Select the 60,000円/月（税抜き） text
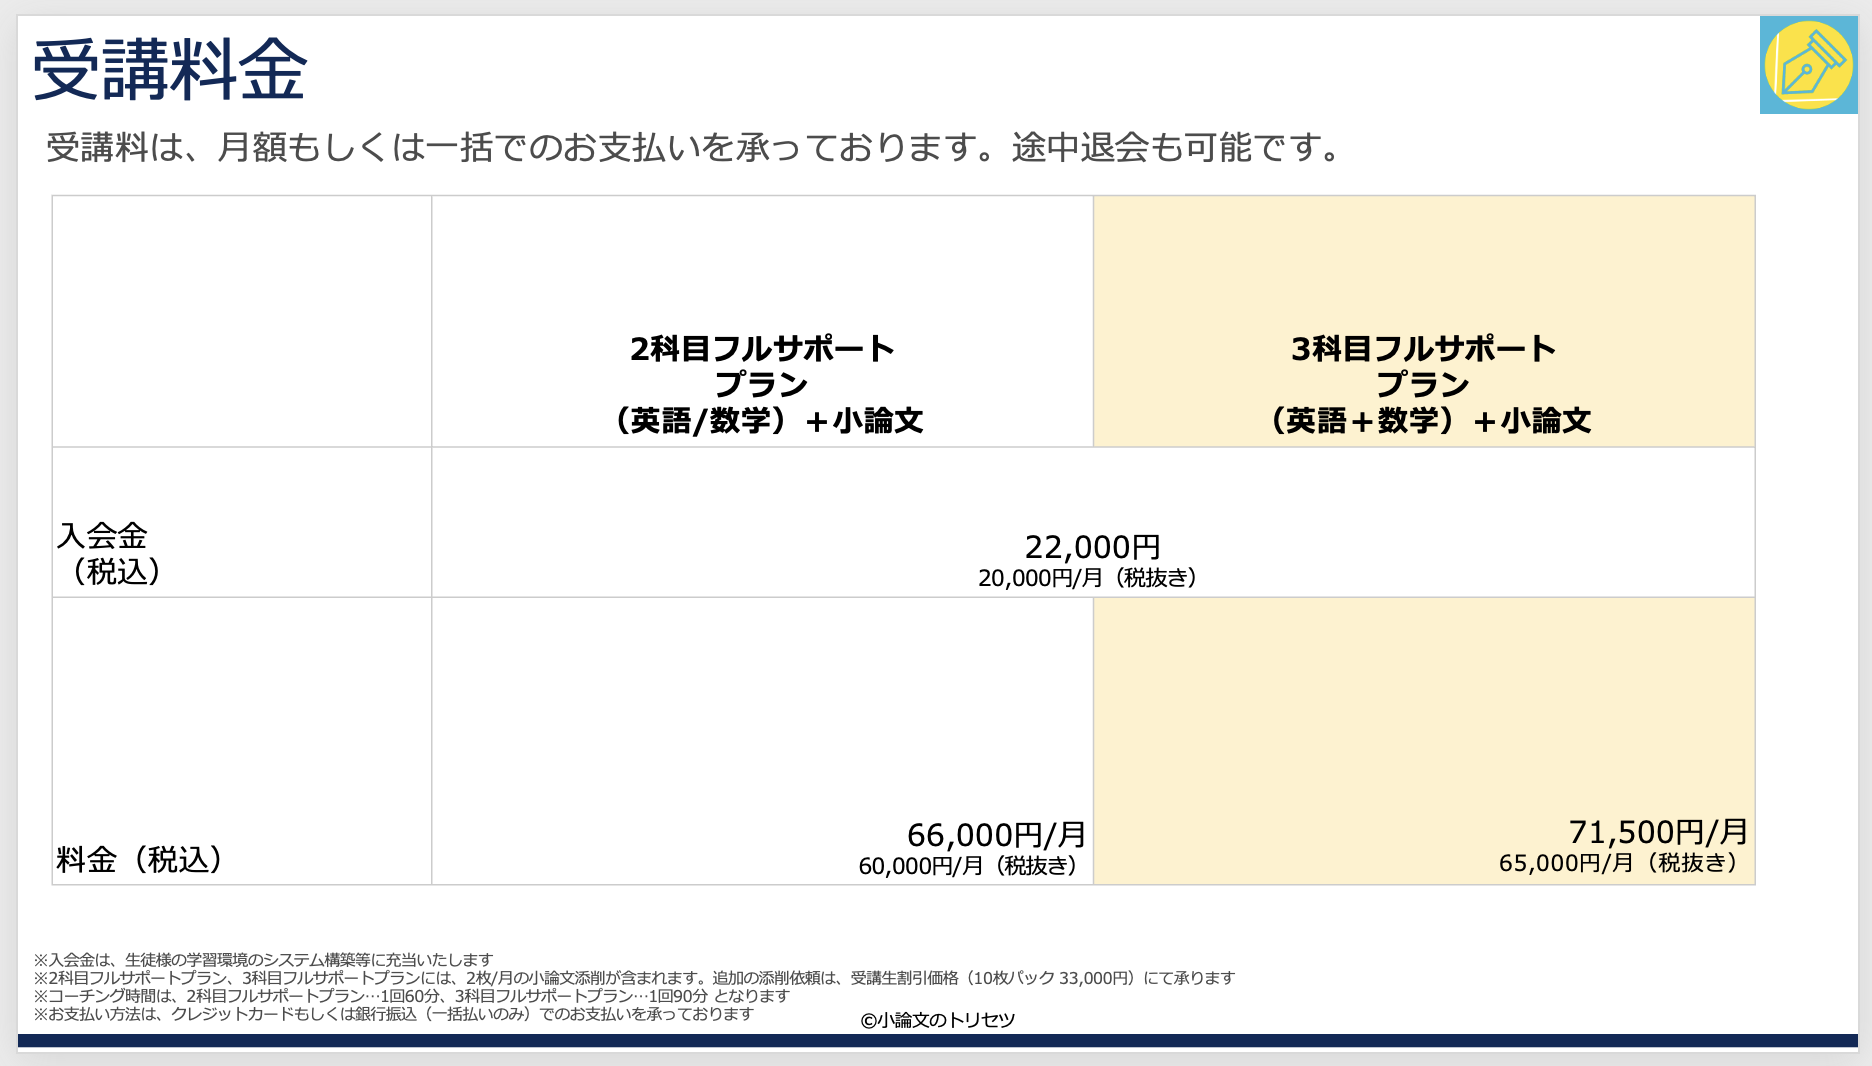This screenshot has height=1066, width=1872. point(969,866)
